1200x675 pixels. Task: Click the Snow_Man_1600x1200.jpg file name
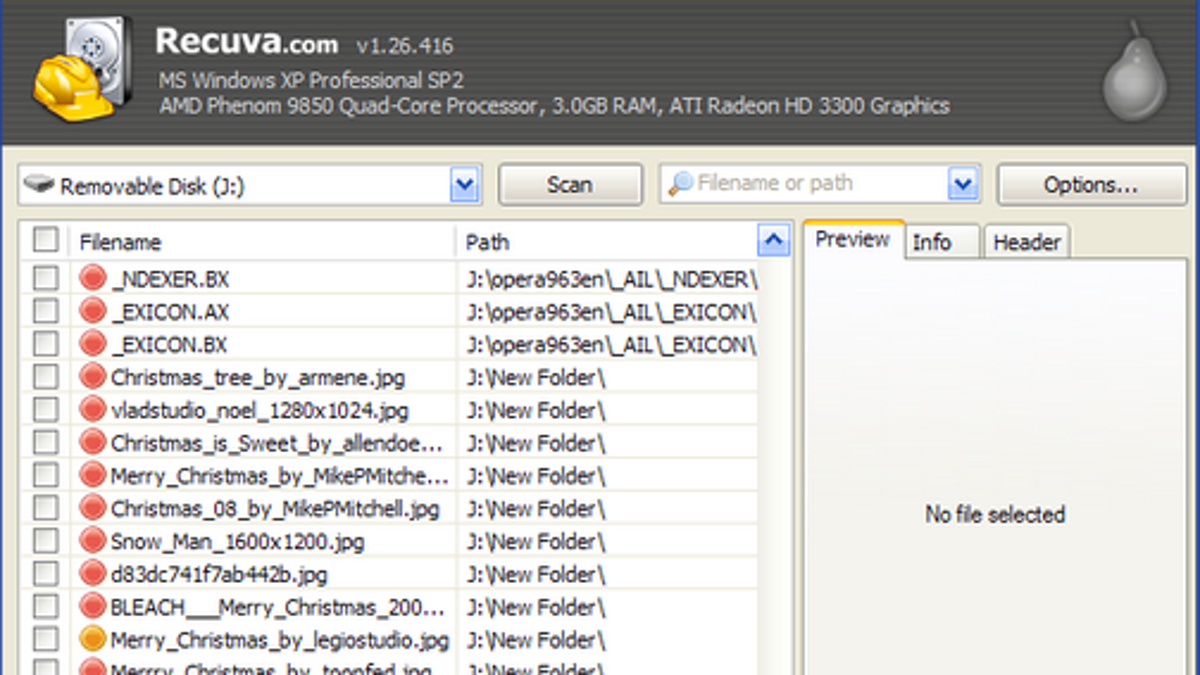point(237,542)
